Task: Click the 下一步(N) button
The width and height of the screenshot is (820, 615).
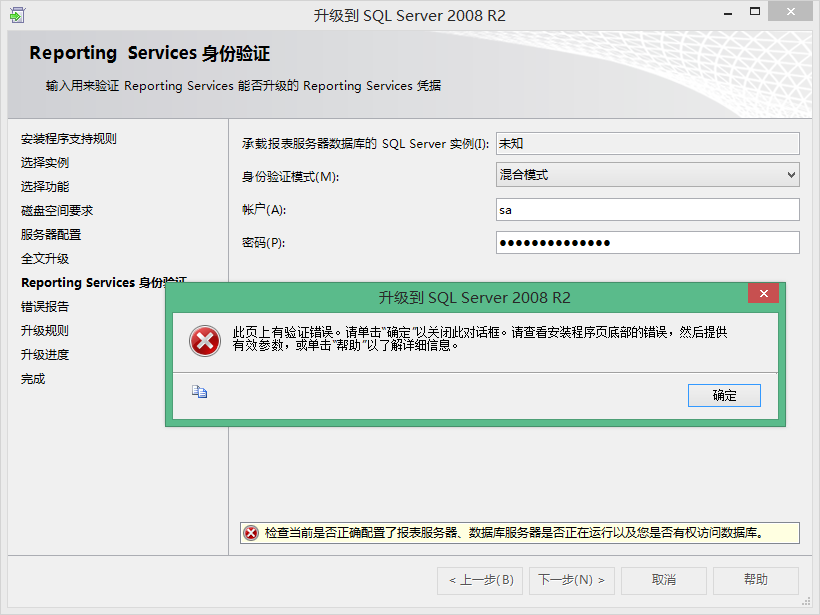Action: click(572, 580)
